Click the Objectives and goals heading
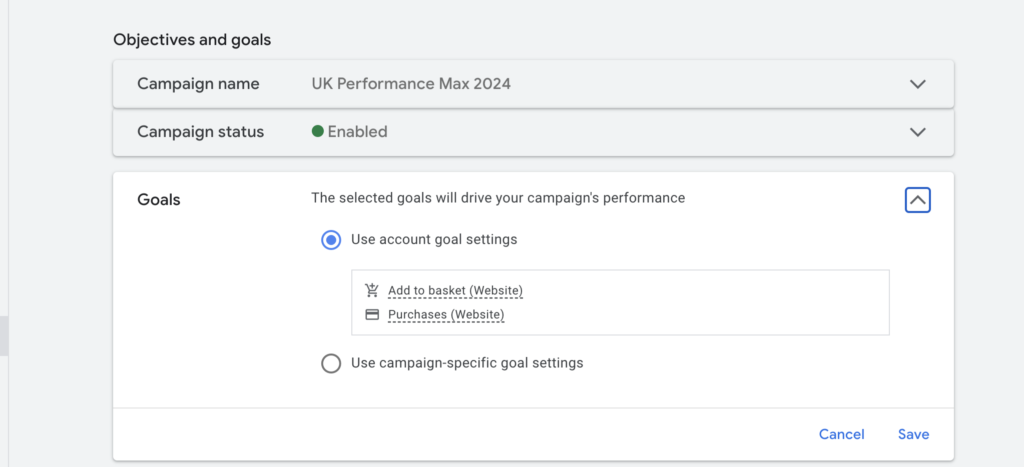Screen dimensions: 1024x467 pos(192,40)
